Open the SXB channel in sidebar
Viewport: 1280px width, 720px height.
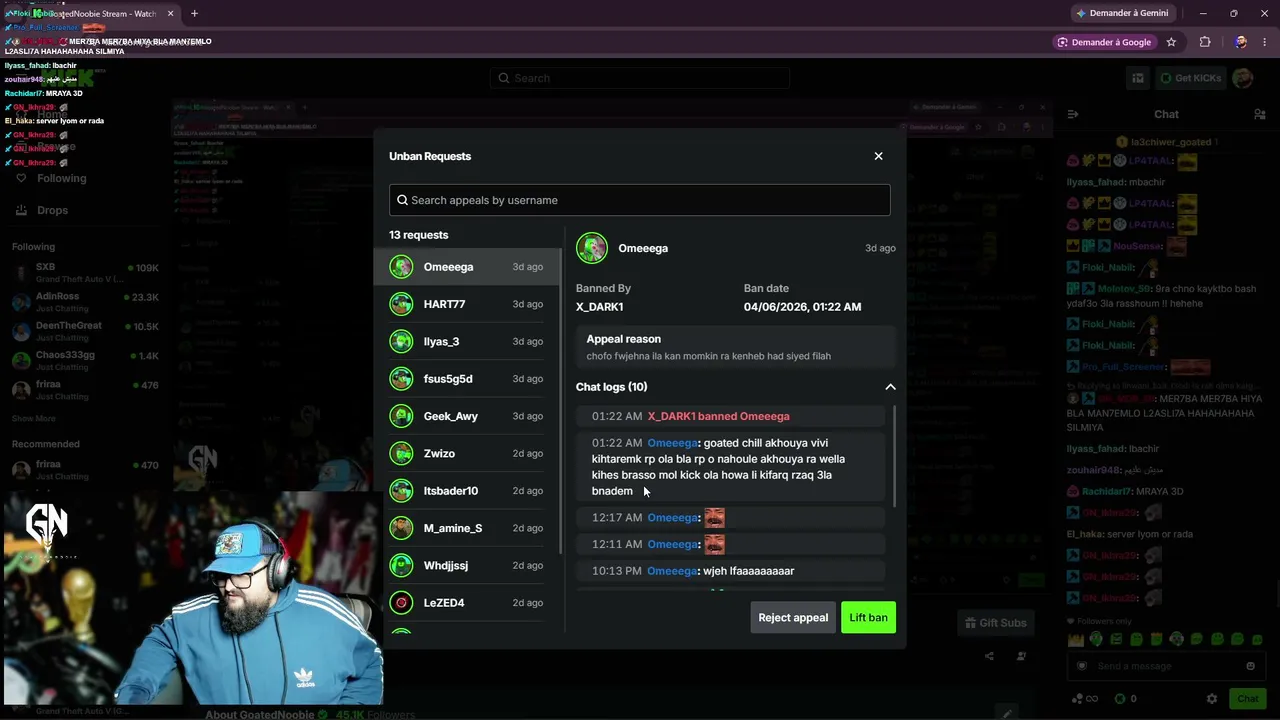[85, 272]
